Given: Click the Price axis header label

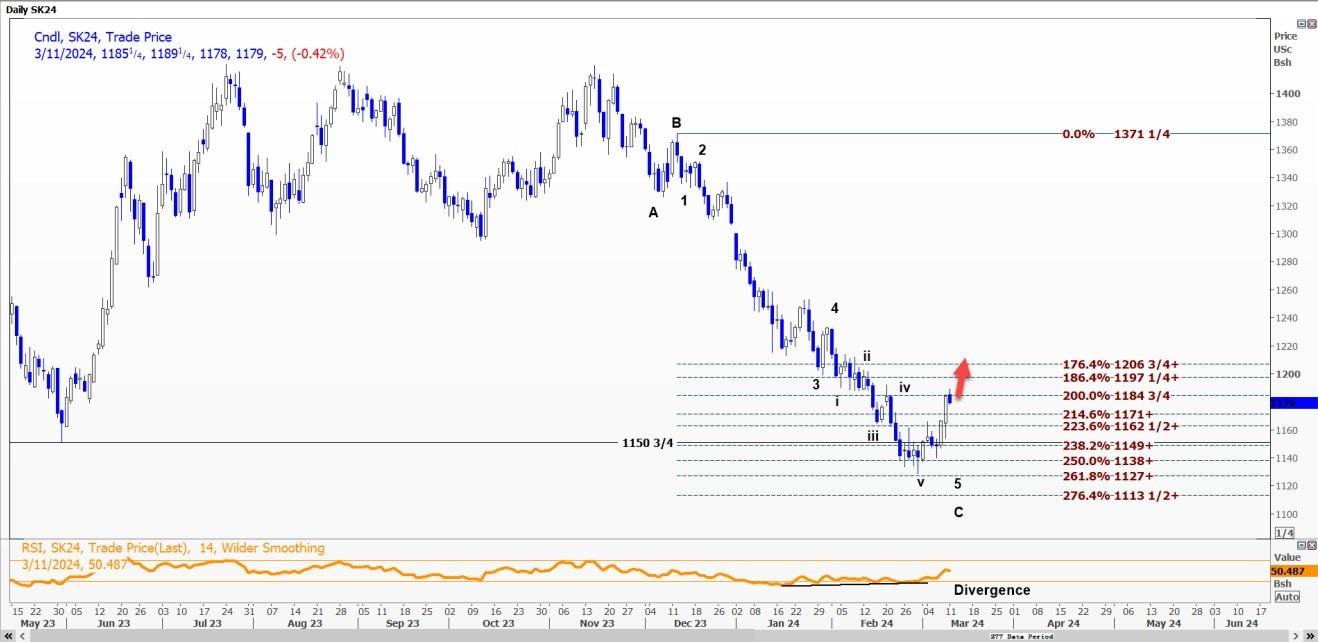Looking at the screenshot, I should point(1285,36).
